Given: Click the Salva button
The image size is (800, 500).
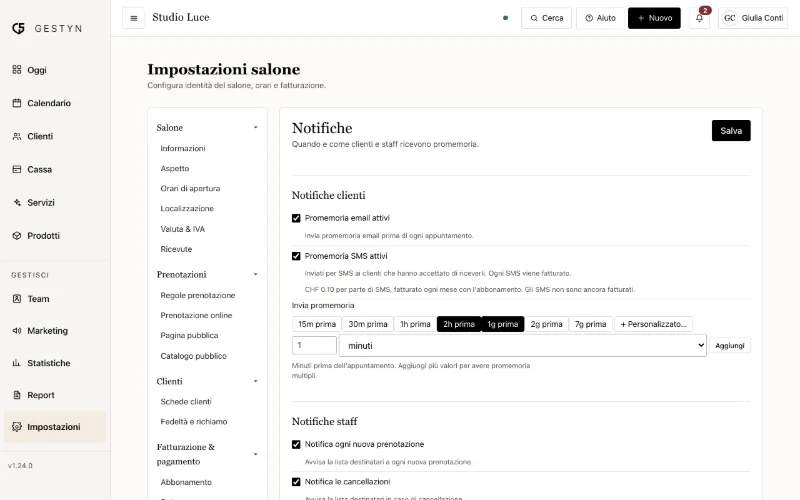Looking at the screenshot, I should [x=731, y=131].
